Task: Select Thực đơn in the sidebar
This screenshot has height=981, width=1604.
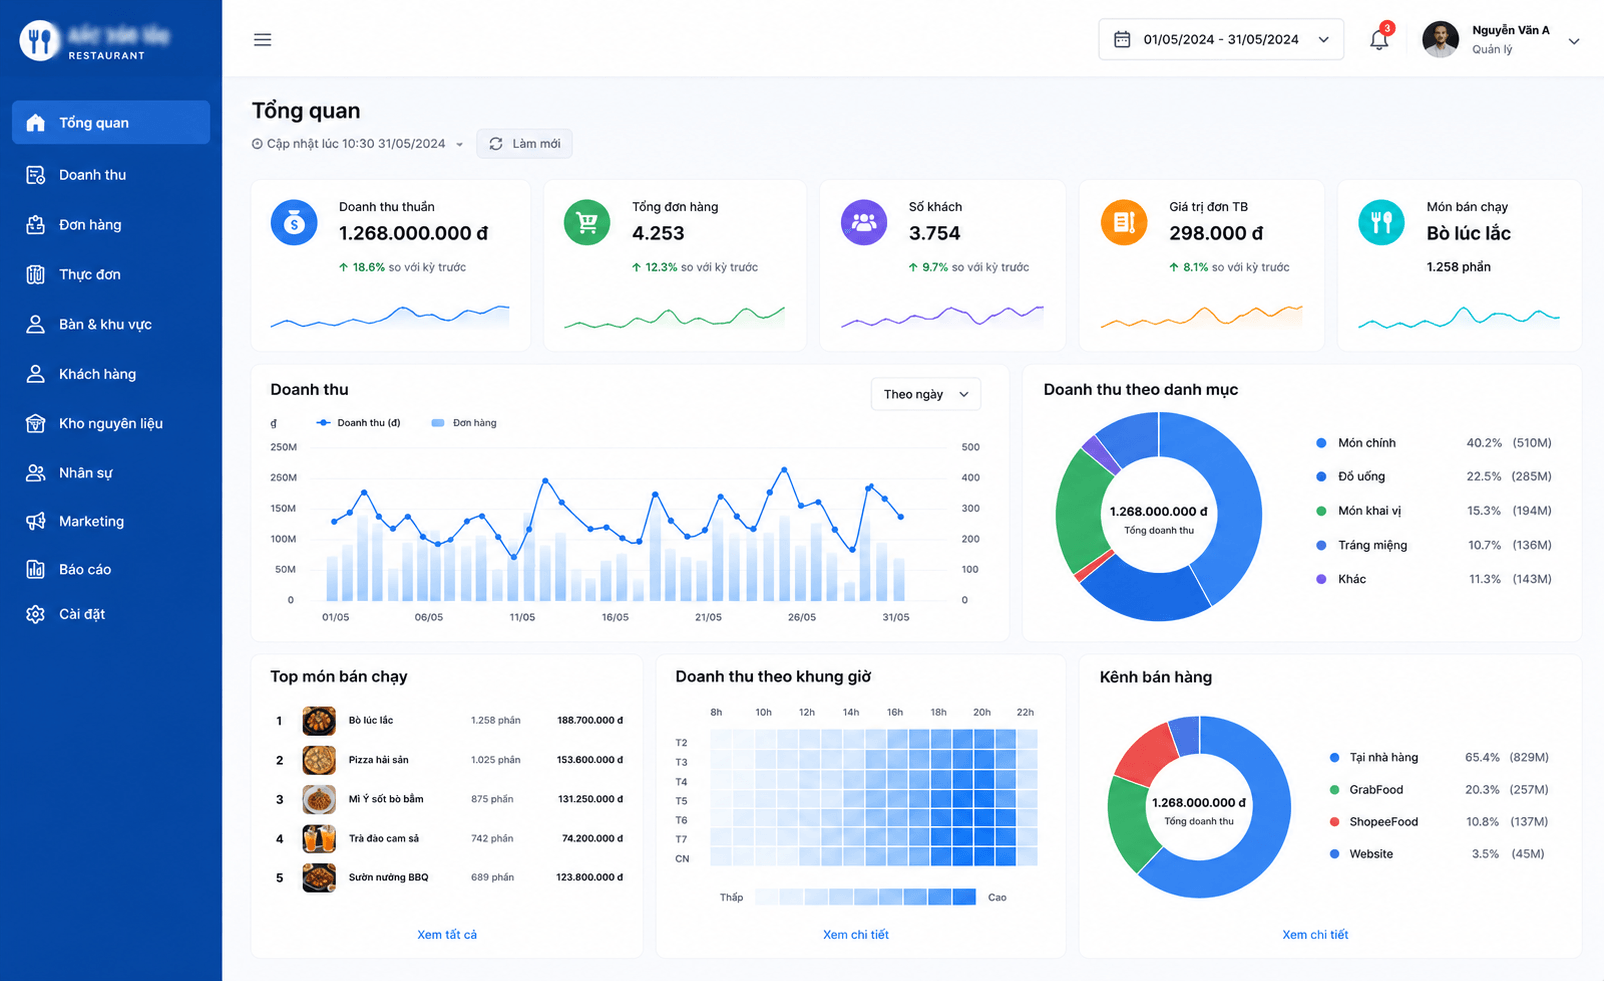Action: pos(111,274)
